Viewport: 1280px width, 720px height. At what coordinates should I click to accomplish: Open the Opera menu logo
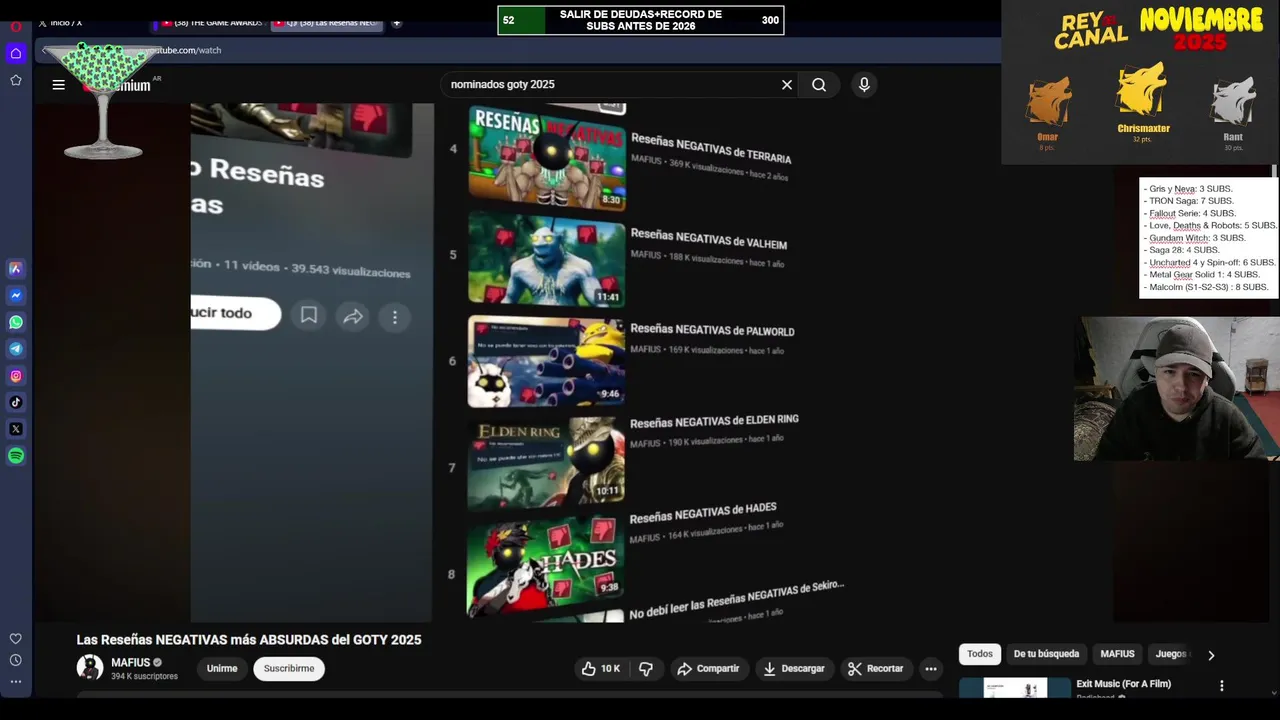[x=16, y=27]
